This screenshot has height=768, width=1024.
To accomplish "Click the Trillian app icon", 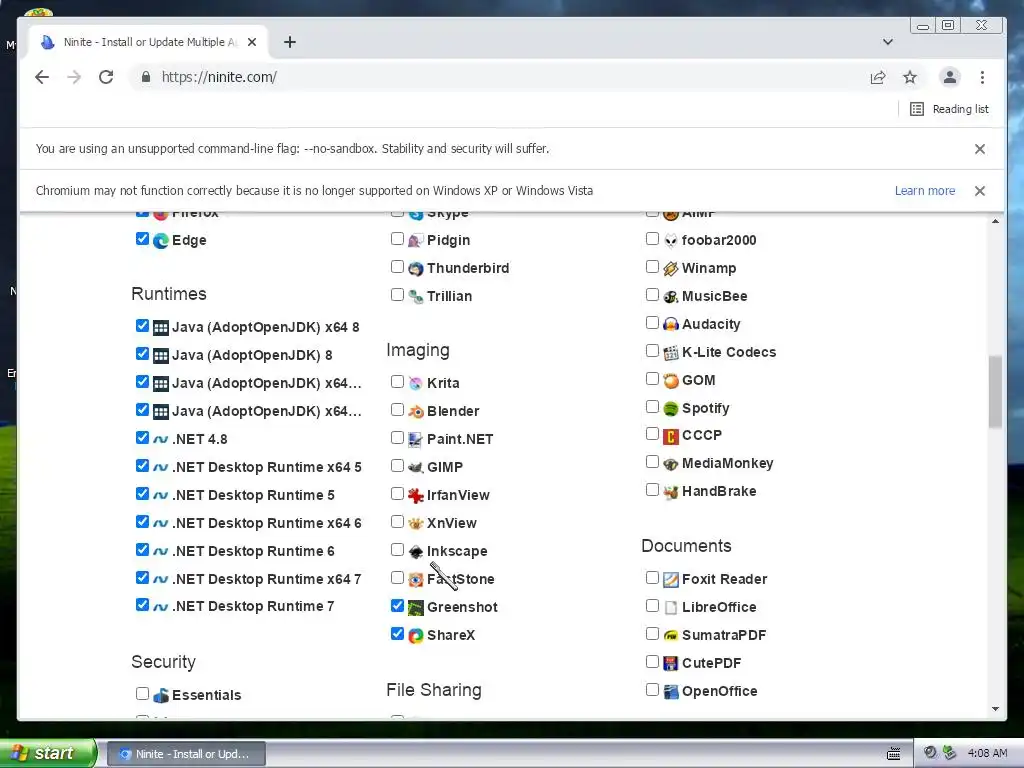I will click(x=415, y=296).
